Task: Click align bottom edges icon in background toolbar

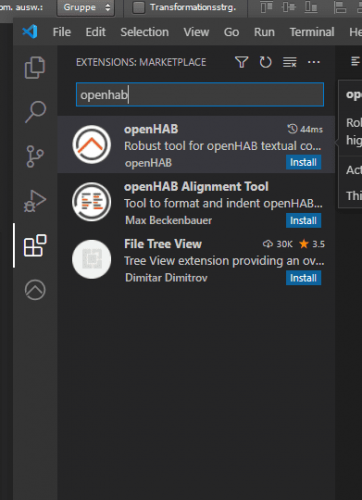Action: 311,7
